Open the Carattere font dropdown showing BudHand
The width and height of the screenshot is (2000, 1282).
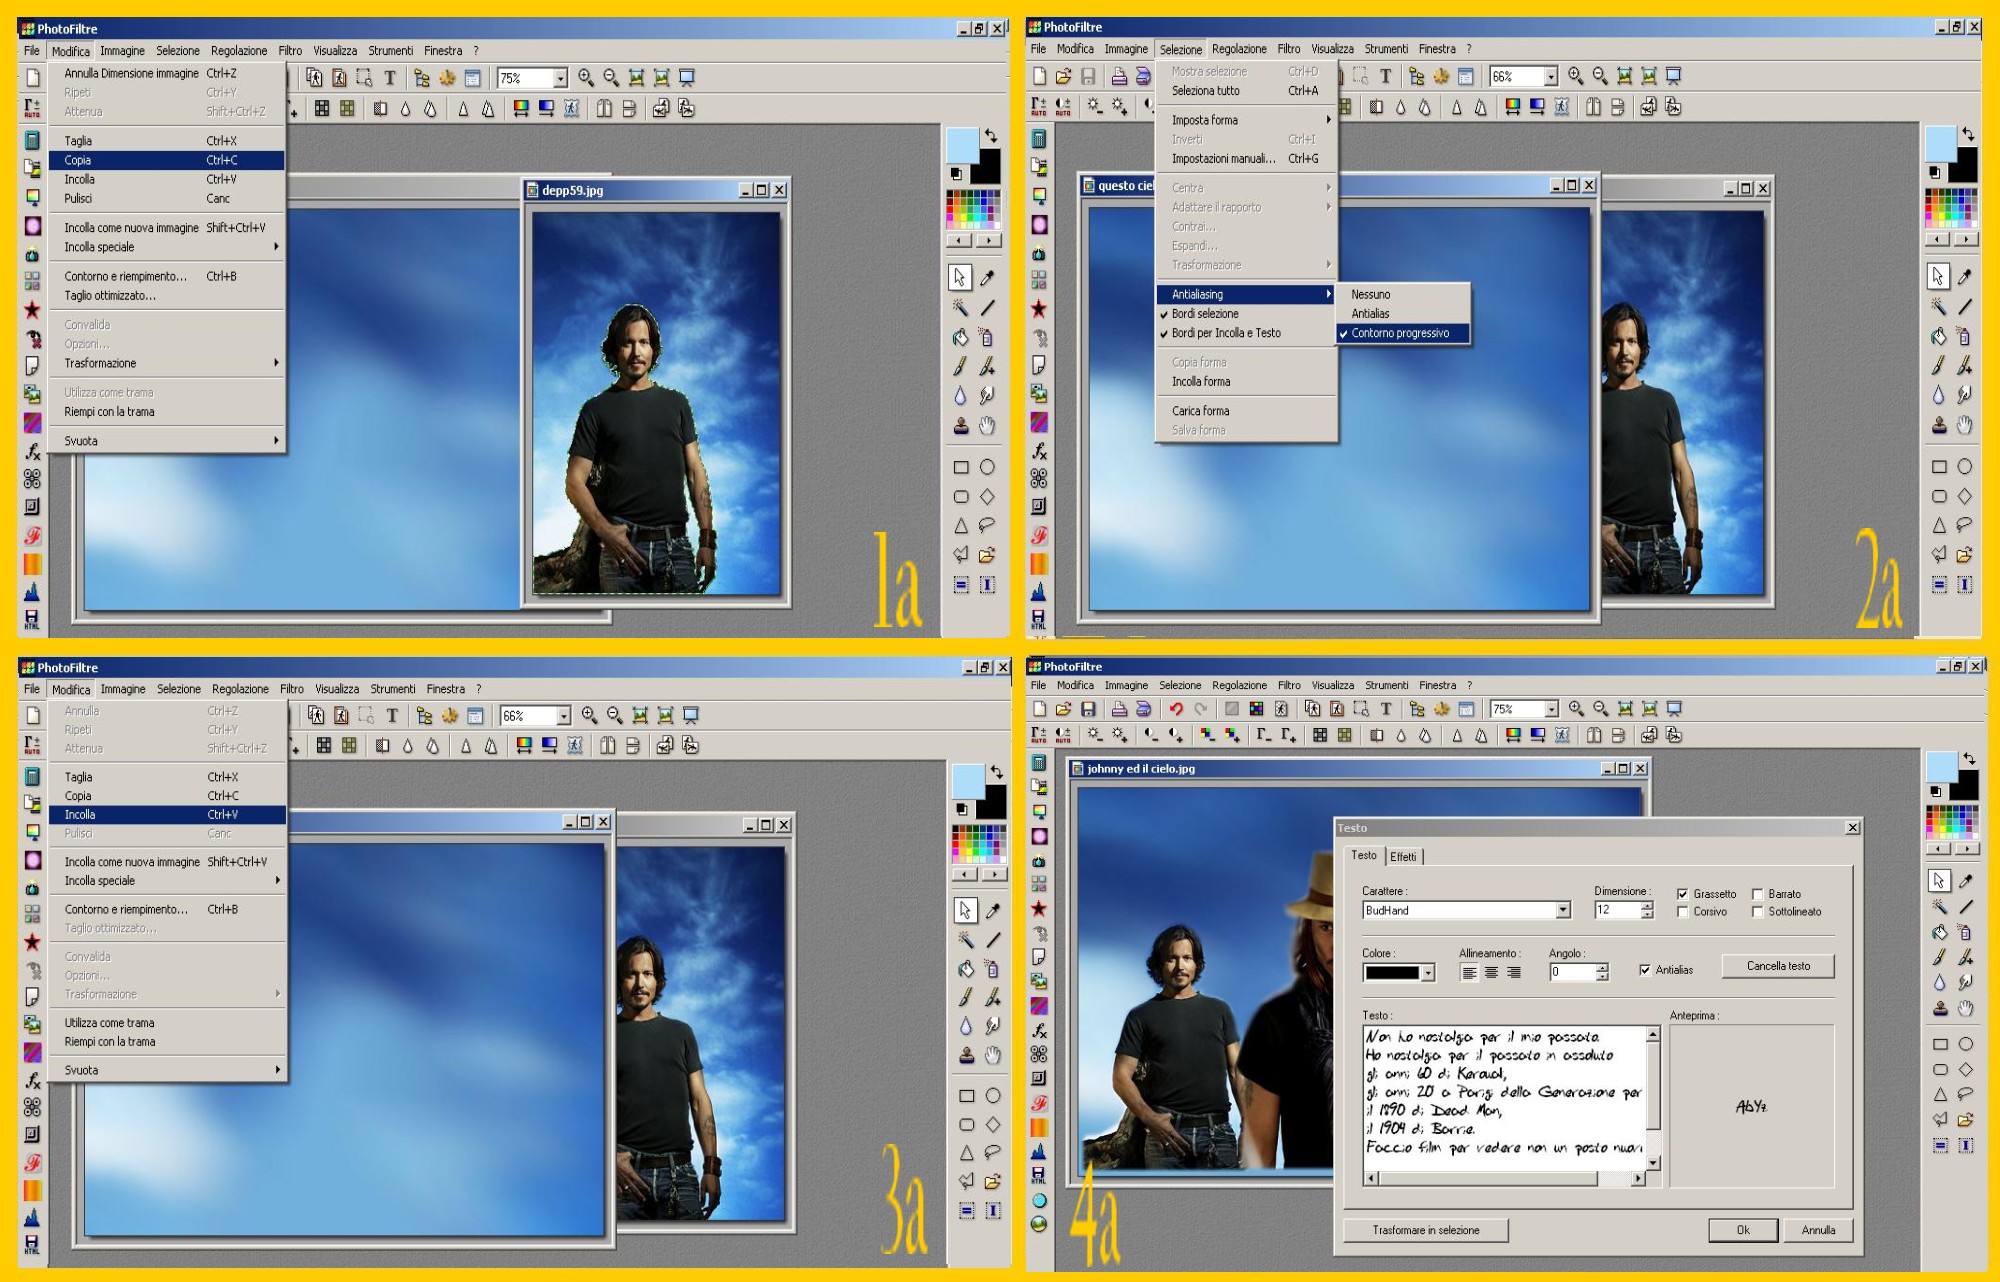tap(1562, 910)
